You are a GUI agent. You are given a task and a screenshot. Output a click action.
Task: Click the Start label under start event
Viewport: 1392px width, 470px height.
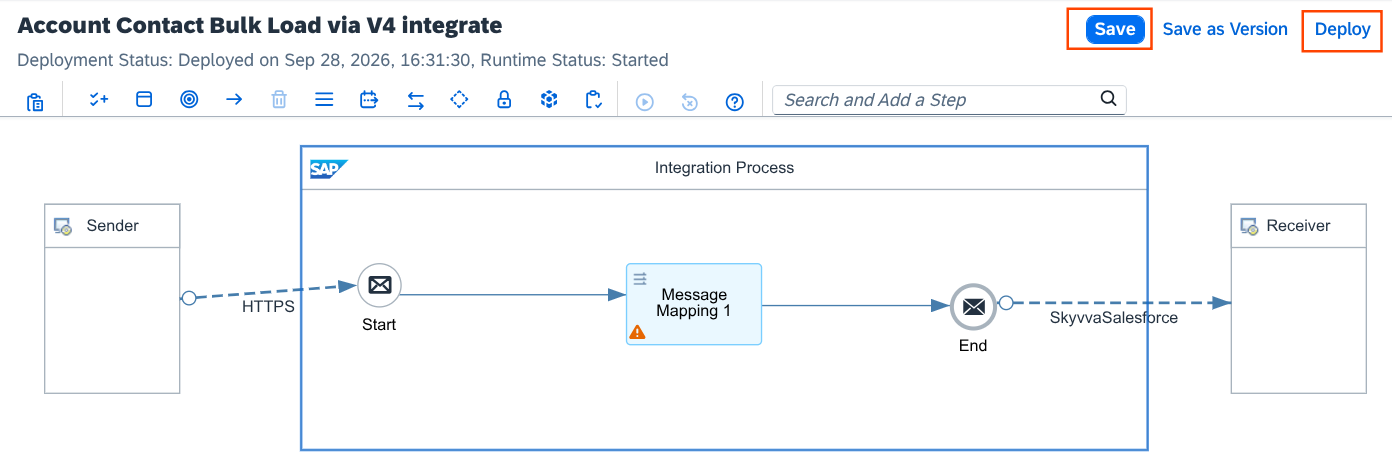[x=379, y=324]
